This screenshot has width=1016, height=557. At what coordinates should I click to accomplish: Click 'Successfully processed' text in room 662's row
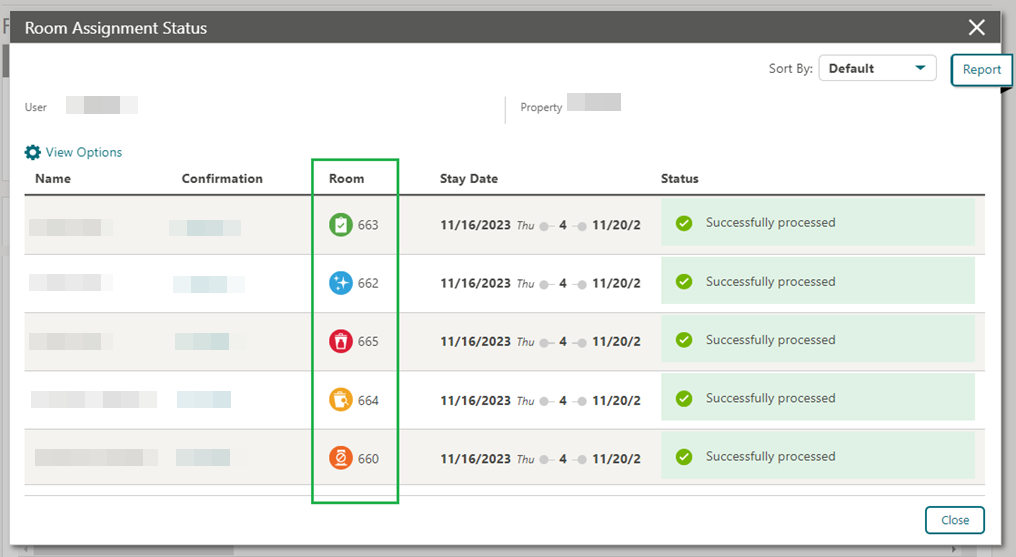[770, 282]
